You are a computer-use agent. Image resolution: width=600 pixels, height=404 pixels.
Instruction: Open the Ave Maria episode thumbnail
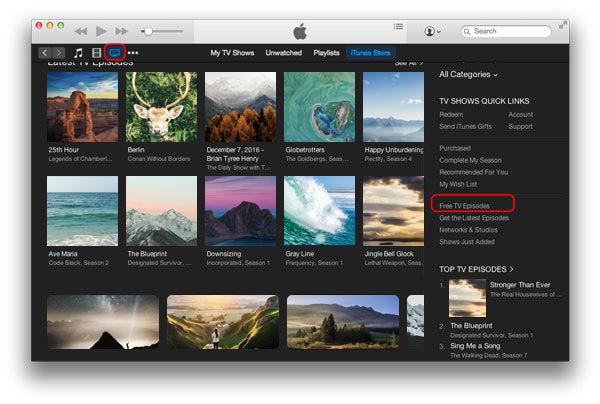82,211
